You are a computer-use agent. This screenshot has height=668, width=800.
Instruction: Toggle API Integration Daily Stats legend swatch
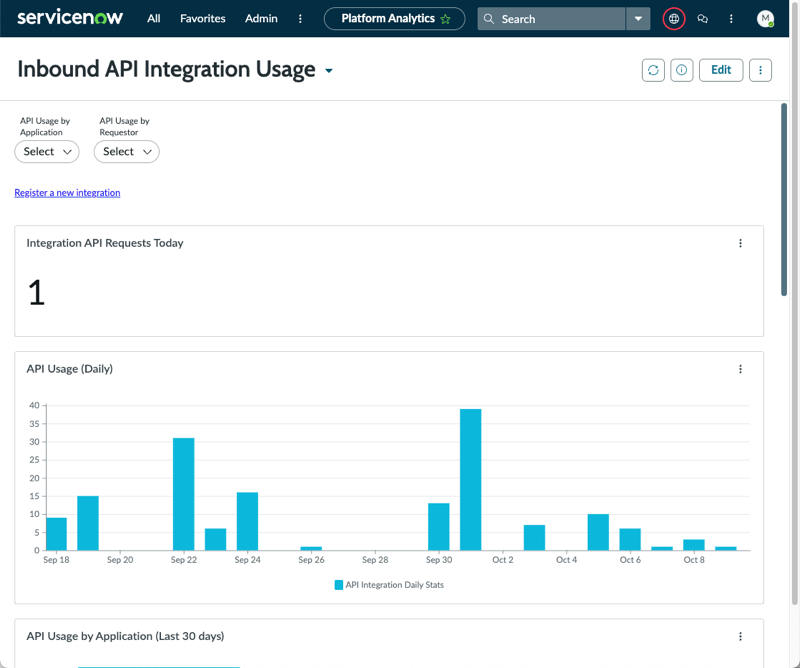click(x=338, y=585)
